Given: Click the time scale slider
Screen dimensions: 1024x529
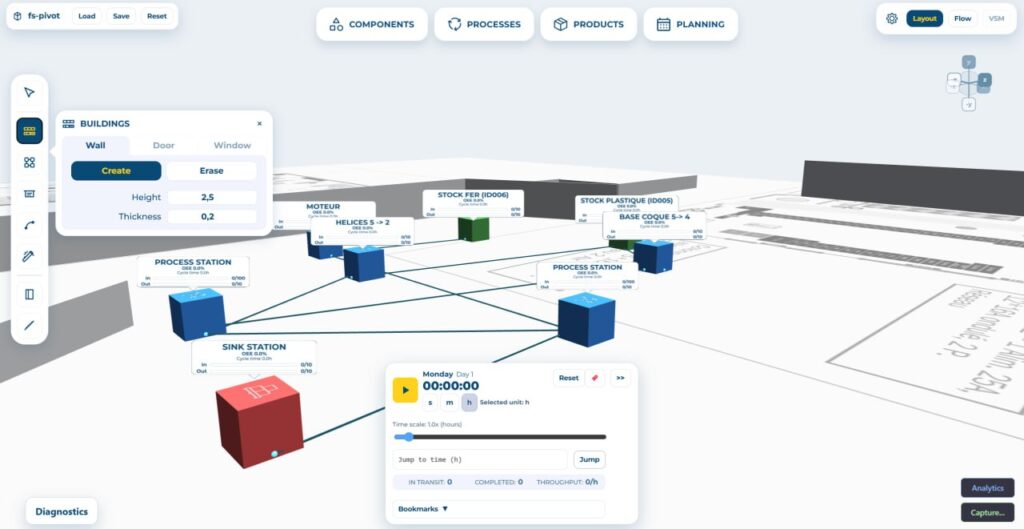Looking at the screenshot, I should click(500, 437).
